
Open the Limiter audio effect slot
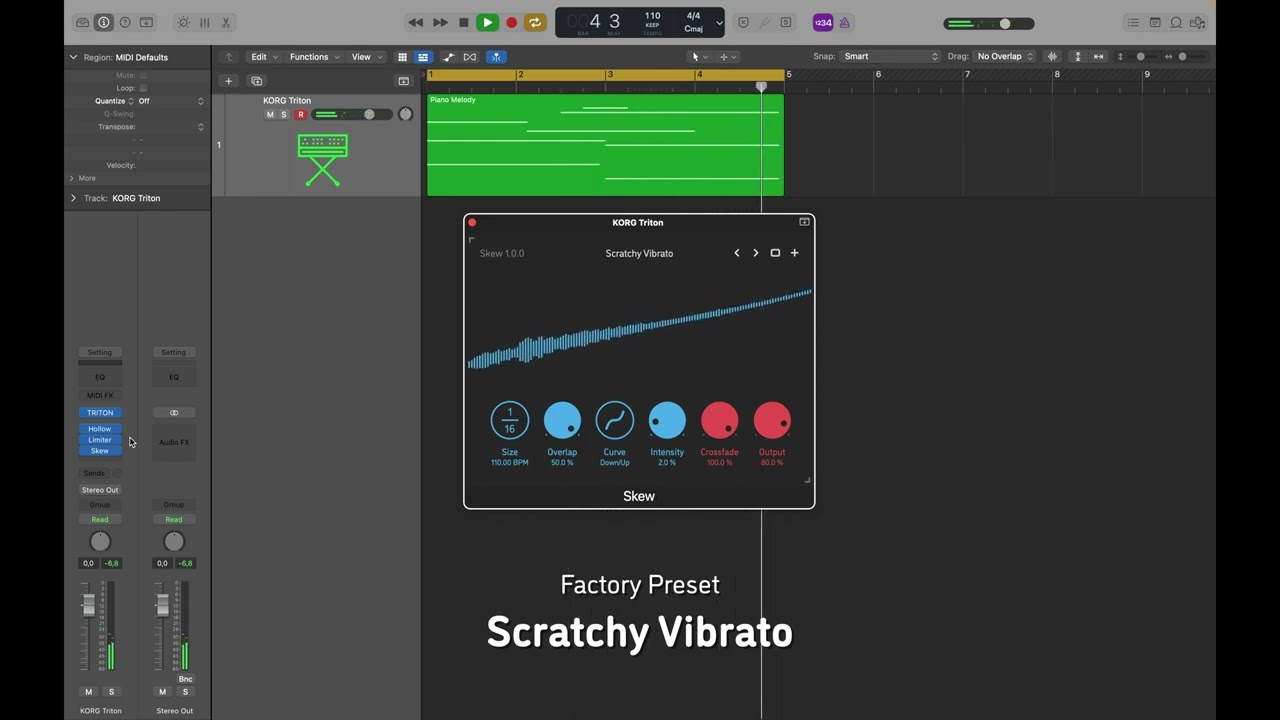100,440
